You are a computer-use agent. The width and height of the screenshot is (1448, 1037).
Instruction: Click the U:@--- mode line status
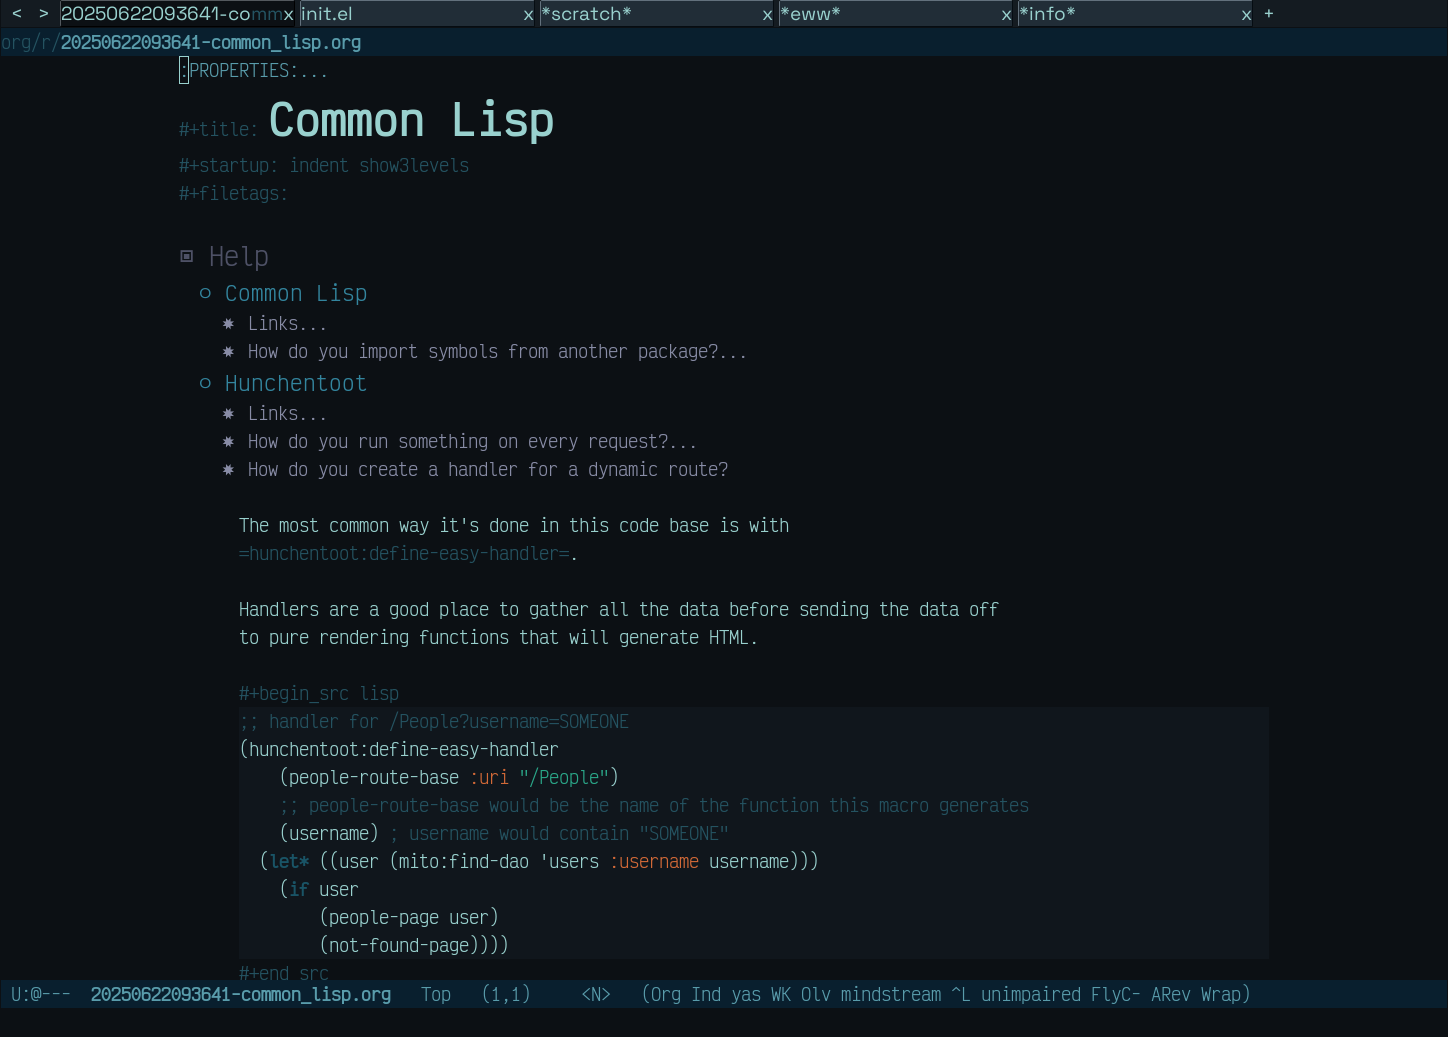click(x=41, y=995)
